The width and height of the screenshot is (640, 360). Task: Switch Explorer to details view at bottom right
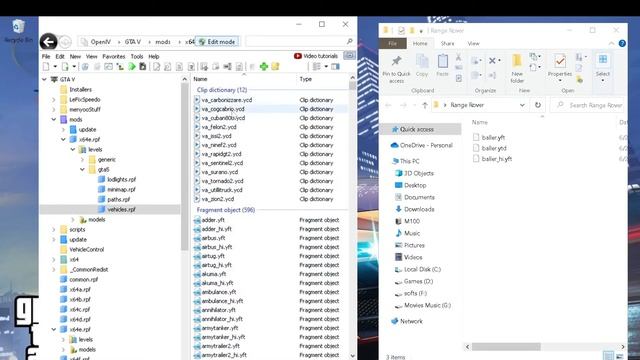tap(609, 356)
